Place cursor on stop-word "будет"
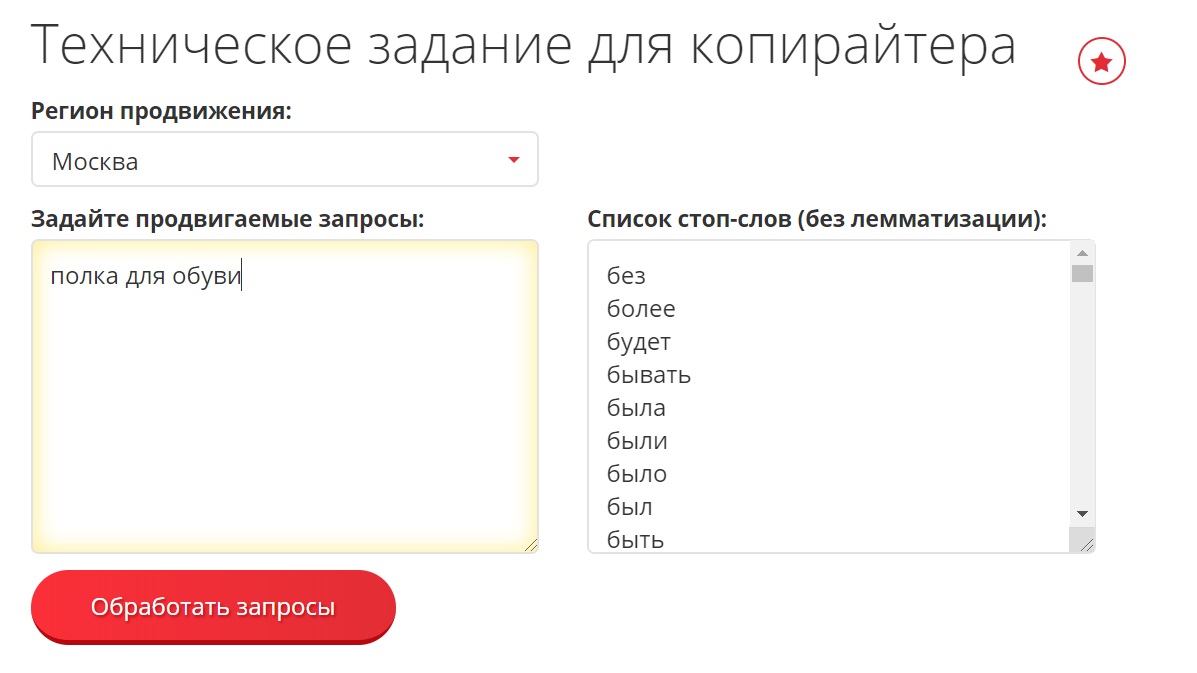Screen dimensions: 1197x673 tap(639, 342)
